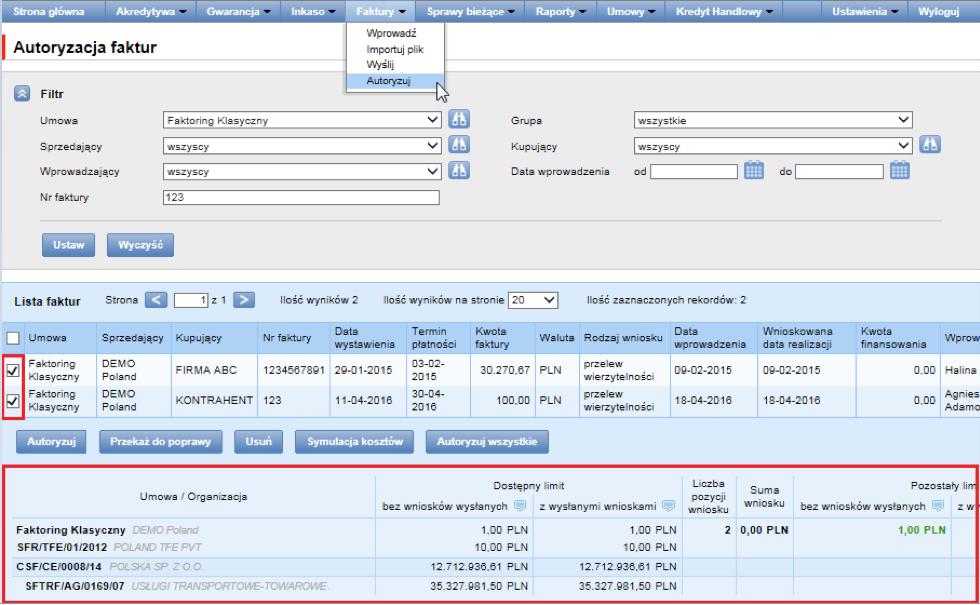Toggle select-all checkbox in table header
The height and width of the screenshot is (605, 980).
point(12,338)
